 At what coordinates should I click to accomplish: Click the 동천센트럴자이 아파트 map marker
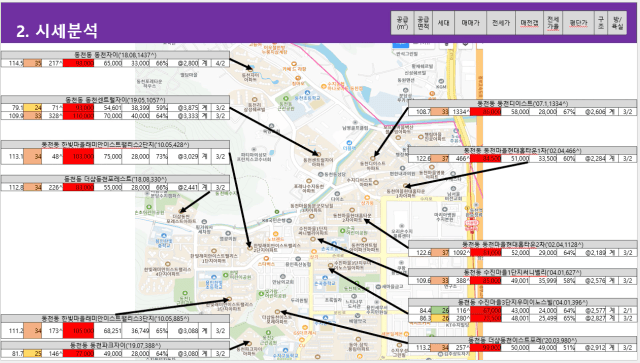(x=318, y=154)
